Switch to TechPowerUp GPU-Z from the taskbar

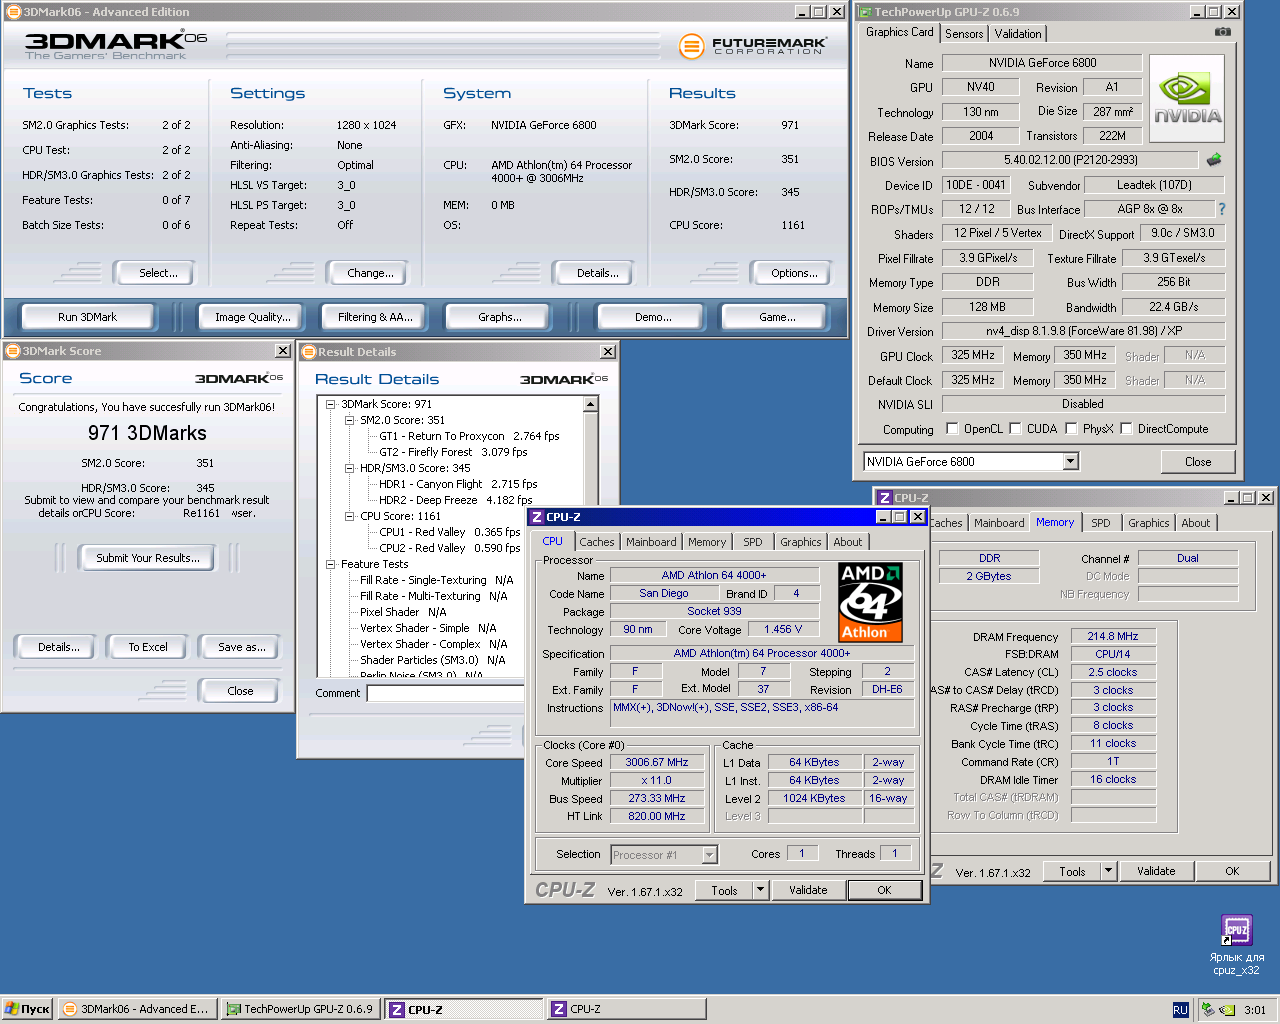(299, 1009)
